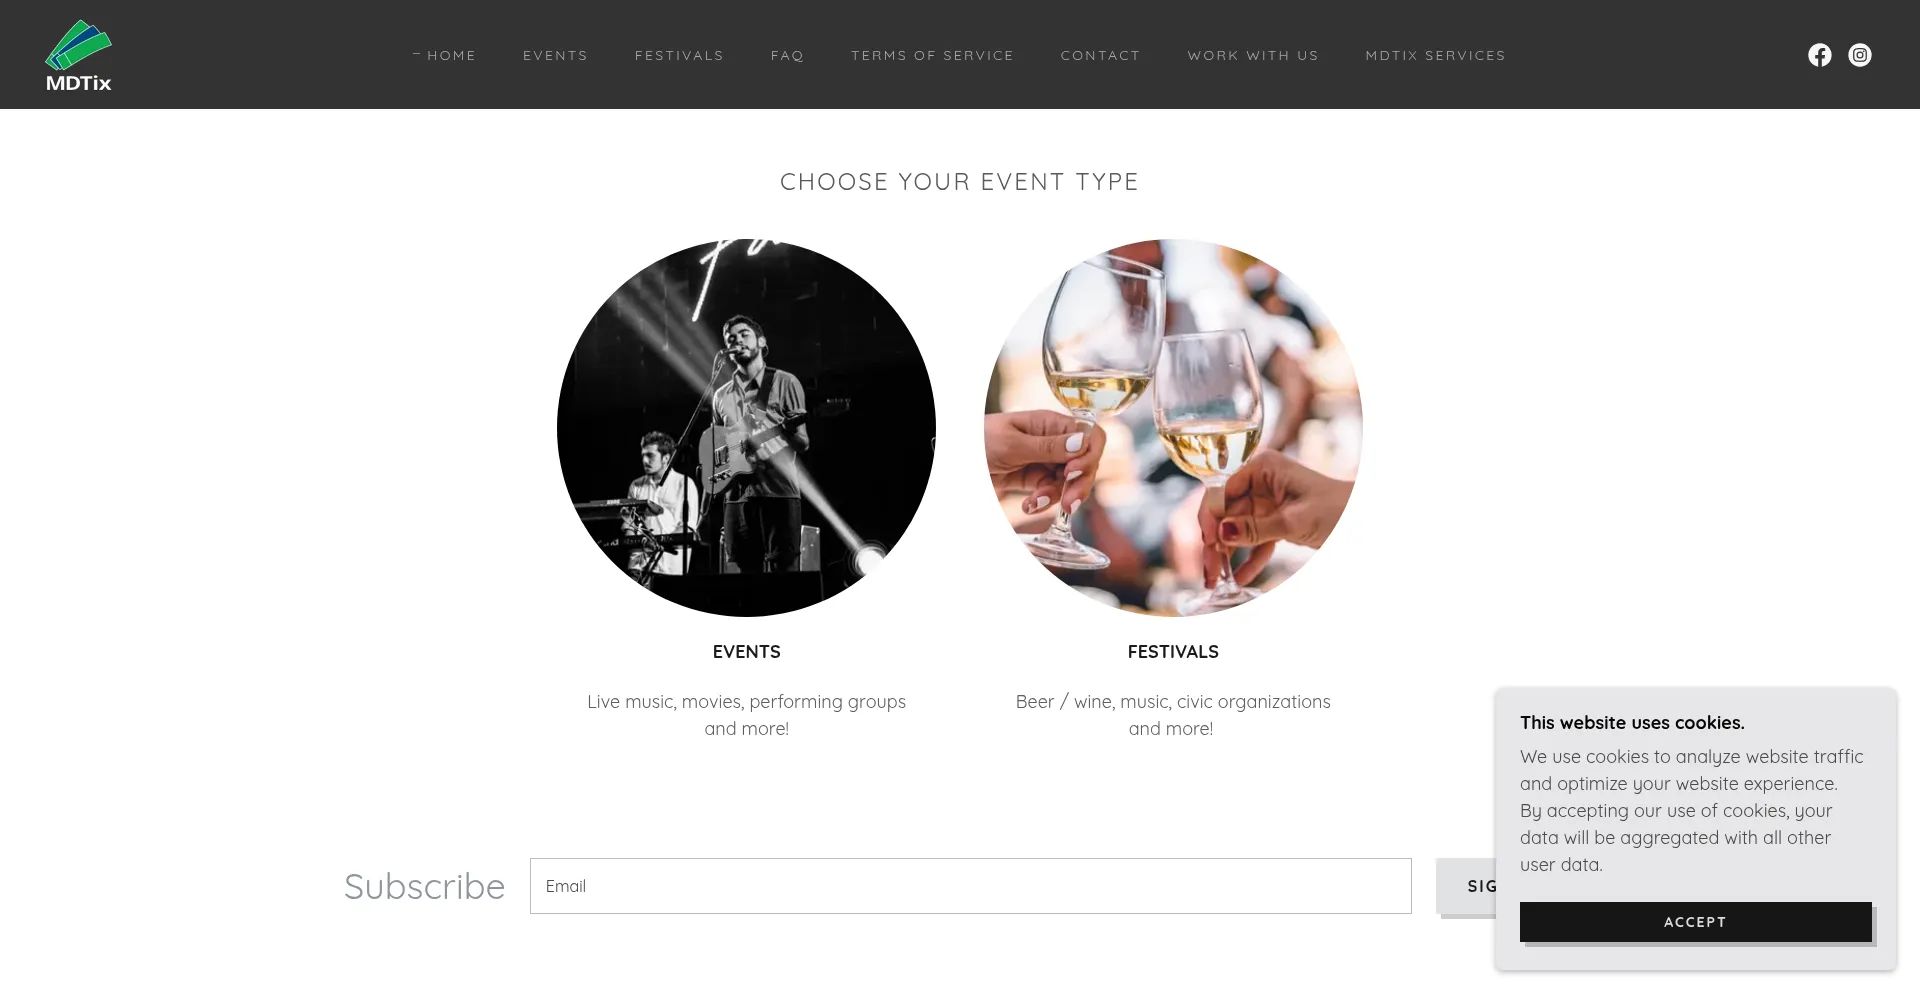Open MDTix Services in the navigation
Screen dimensions: 1920x993
coord(1435,56)
